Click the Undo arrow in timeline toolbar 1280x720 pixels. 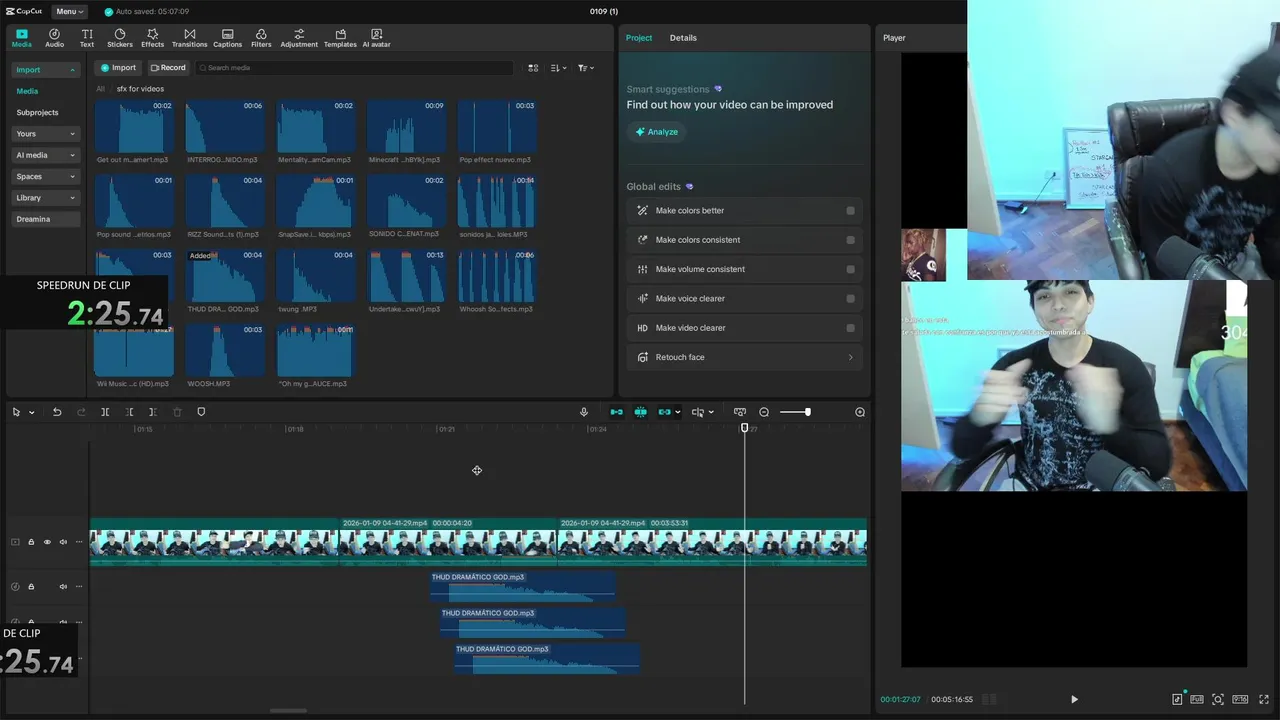tap(57, 412)
